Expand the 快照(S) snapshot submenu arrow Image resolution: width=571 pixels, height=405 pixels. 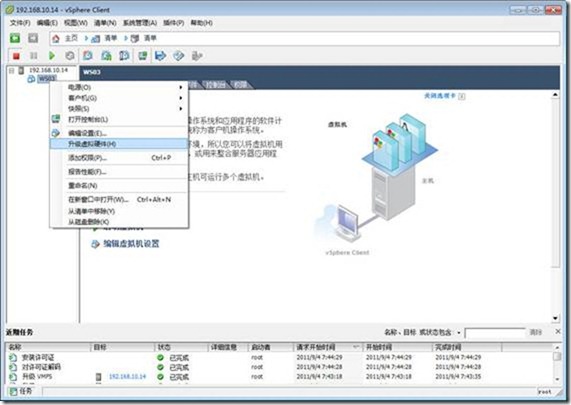[x=181, y=109]
